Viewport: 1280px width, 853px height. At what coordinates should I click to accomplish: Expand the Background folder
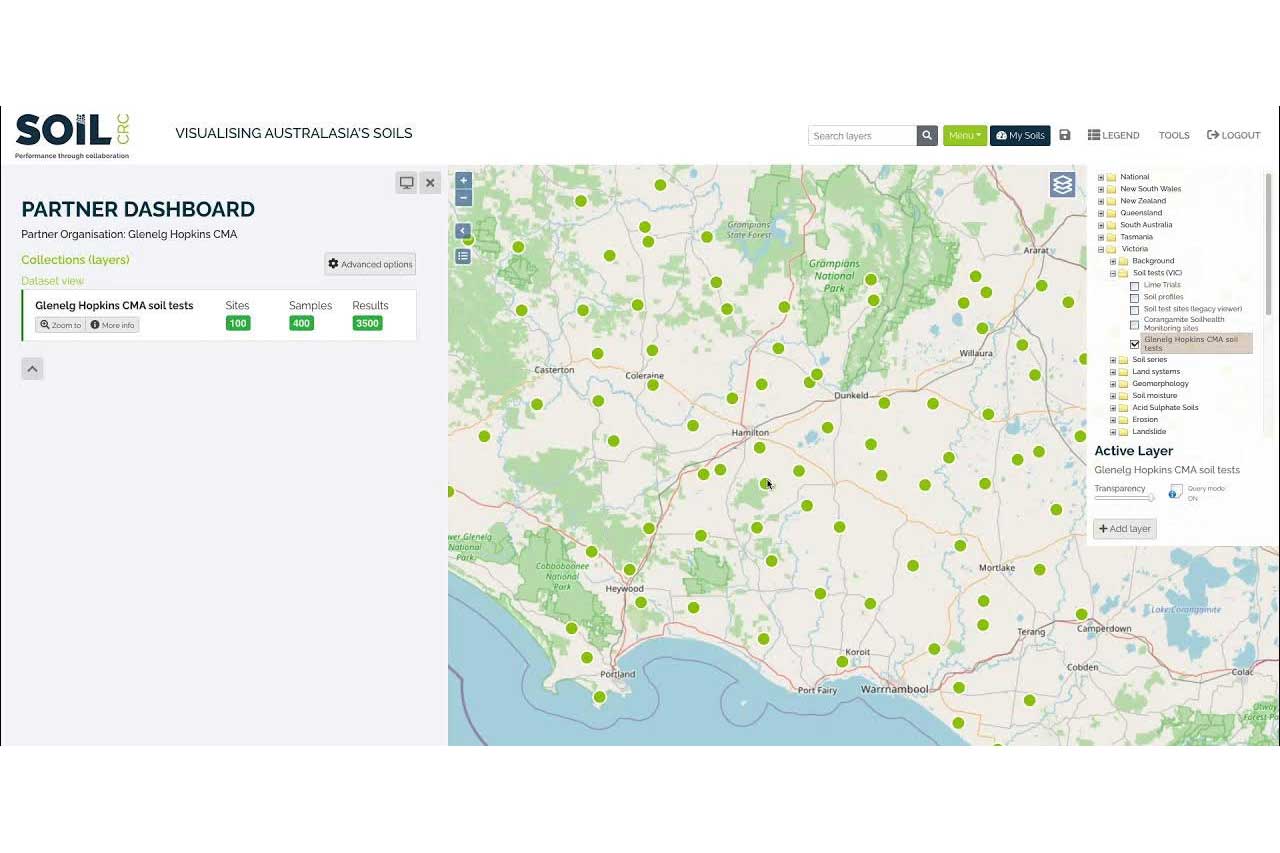pos(1113,261)
